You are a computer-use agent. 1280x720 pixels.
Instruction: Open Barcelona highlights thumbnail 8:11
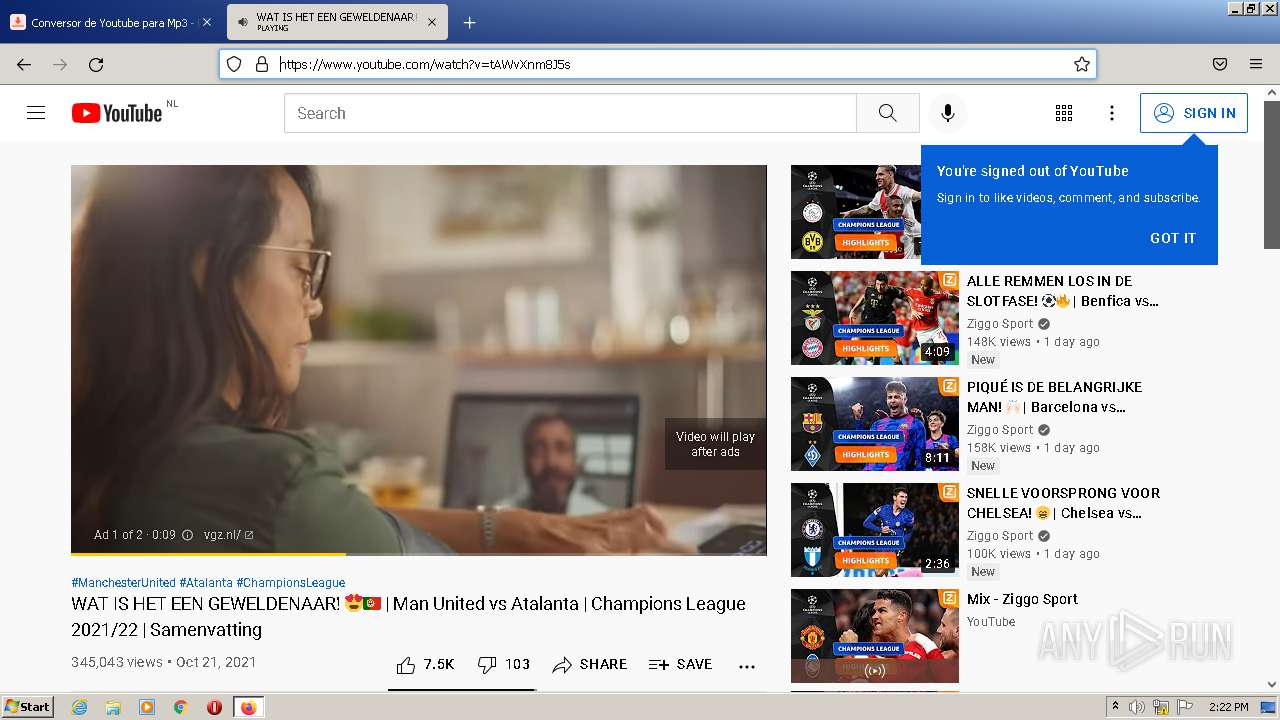(x=875, y=424)
